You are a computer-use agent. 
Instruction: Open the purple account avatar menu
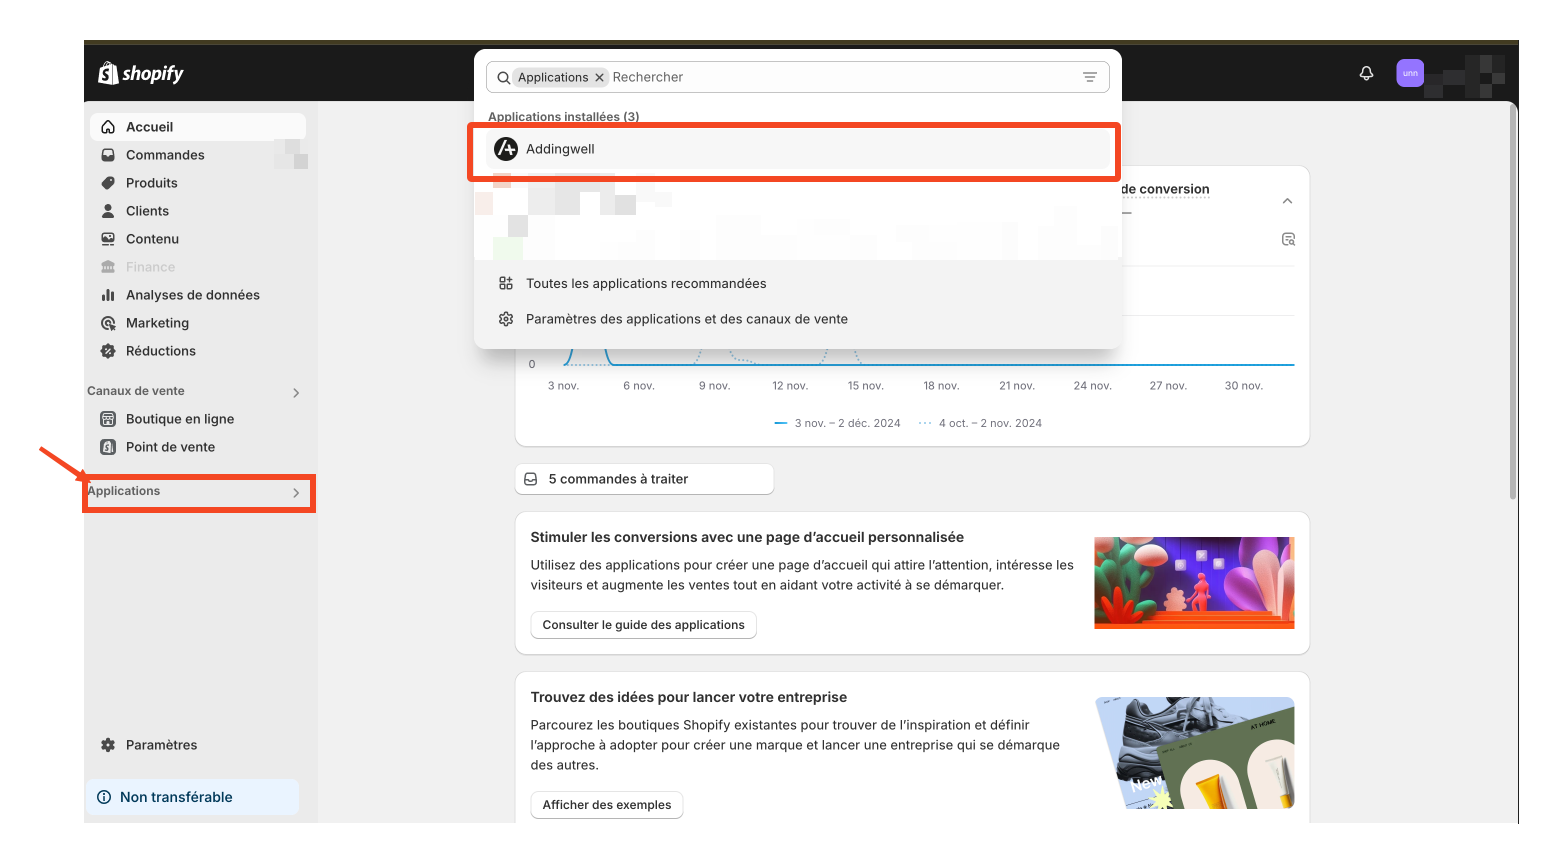(1410, 73)
